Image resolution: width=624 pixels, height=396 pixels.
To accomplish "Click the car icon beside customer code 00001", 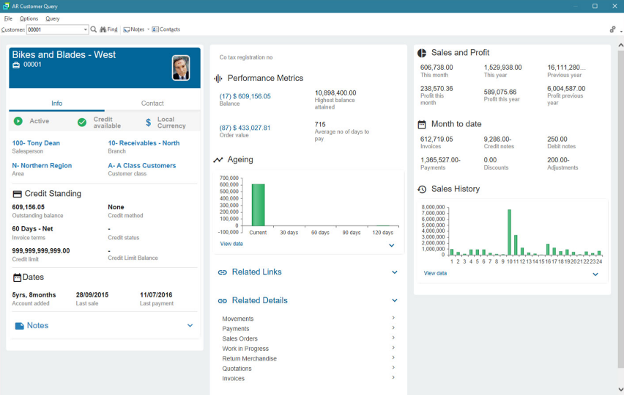I will point(16,65).
